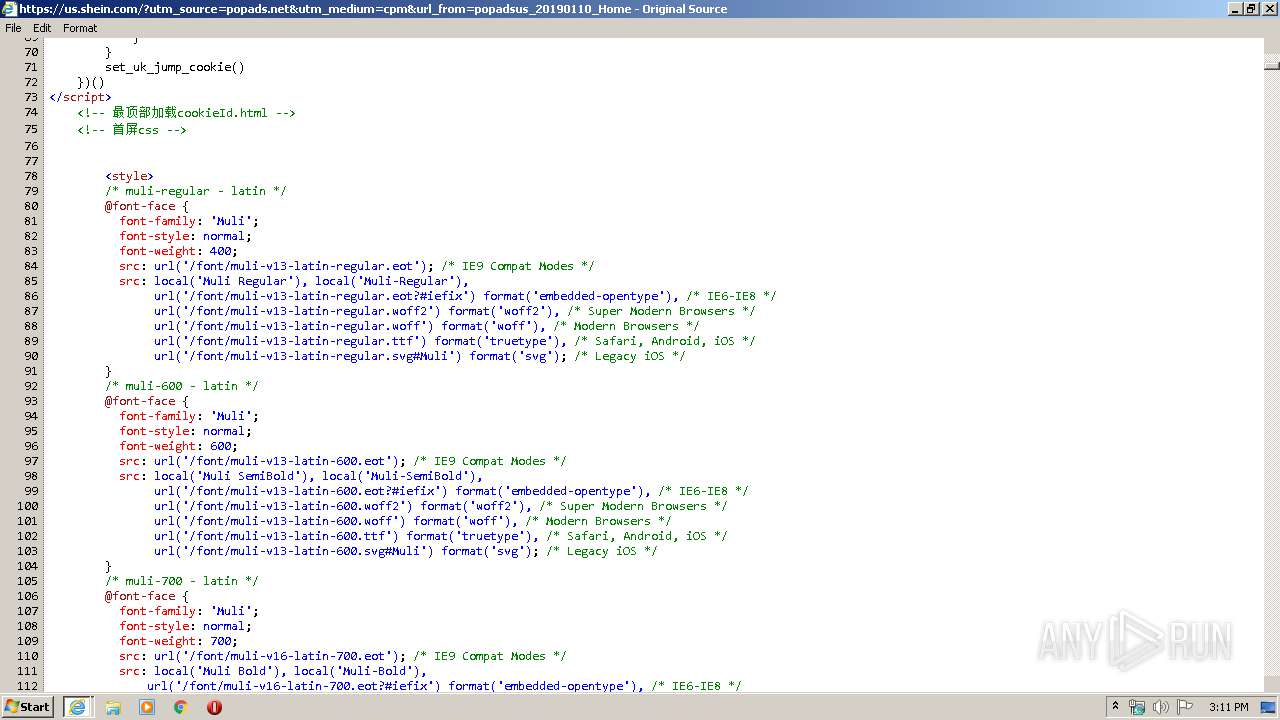The height and width of the screenshot is (720, 1280).
Task: Open the network status tray icon
Action: click(x=1137, y=707)
